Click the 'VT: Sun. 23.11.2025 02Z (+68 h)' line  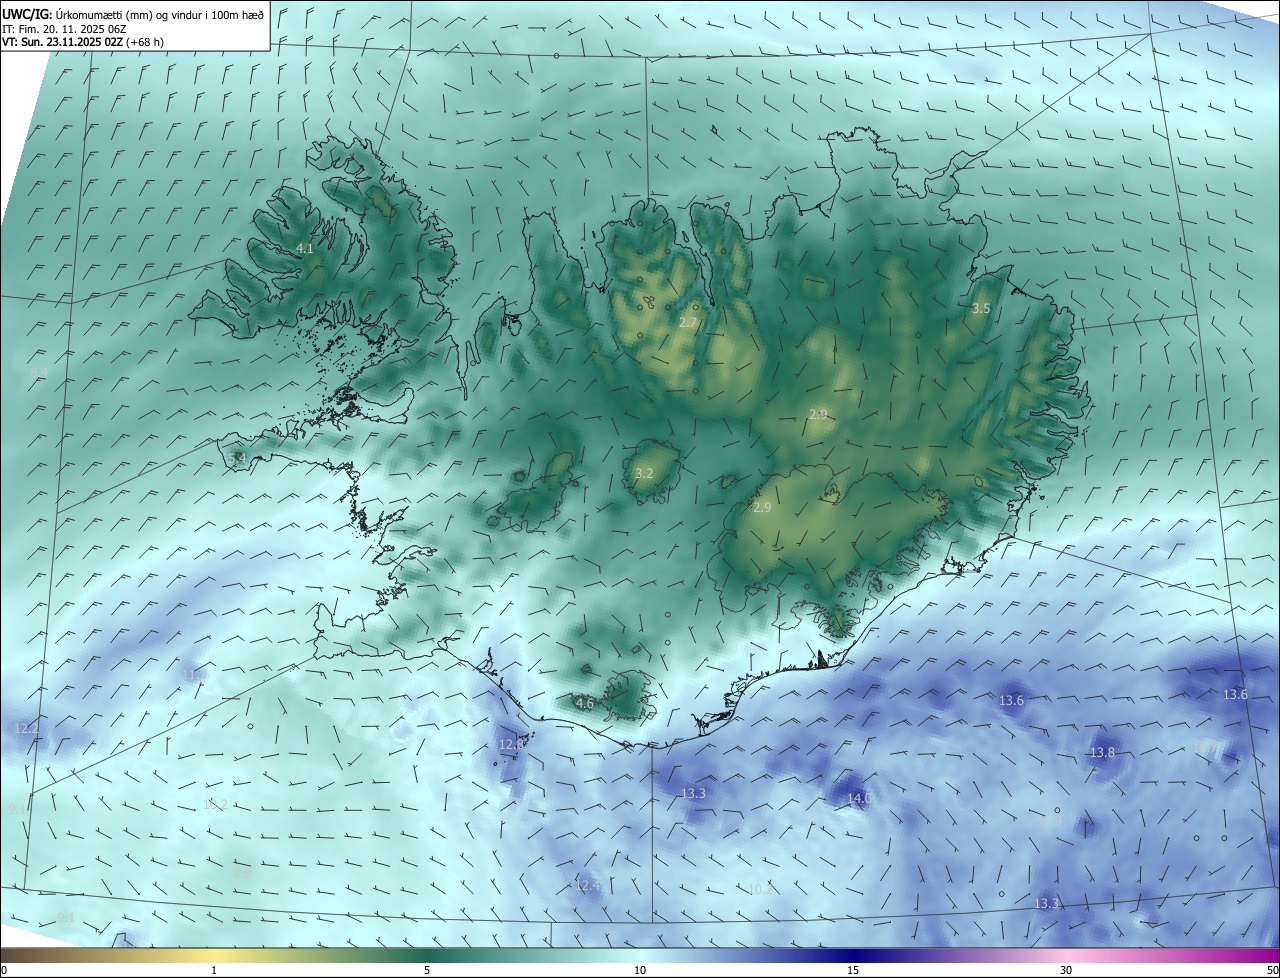pos(83,42)
